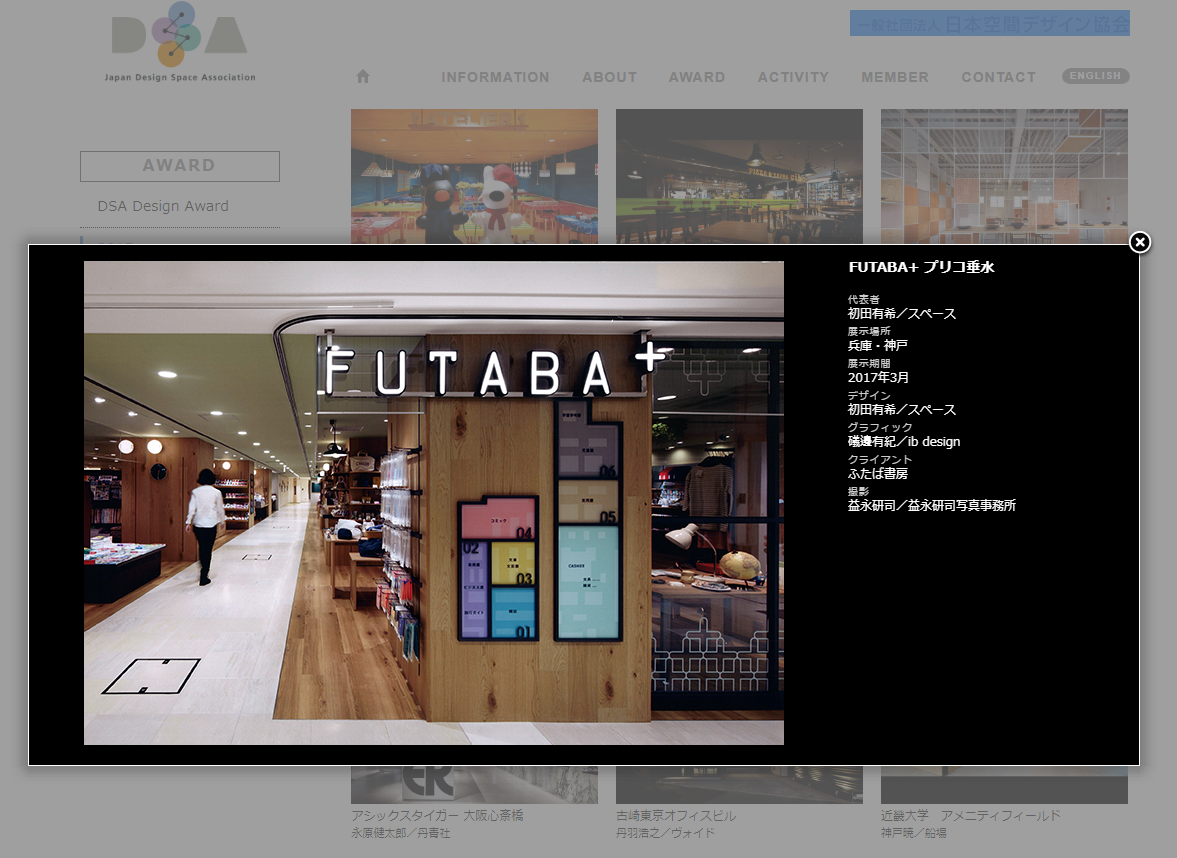
Task: Click the DSA Japan Design Space Association logo
Action: pos(179,42)
